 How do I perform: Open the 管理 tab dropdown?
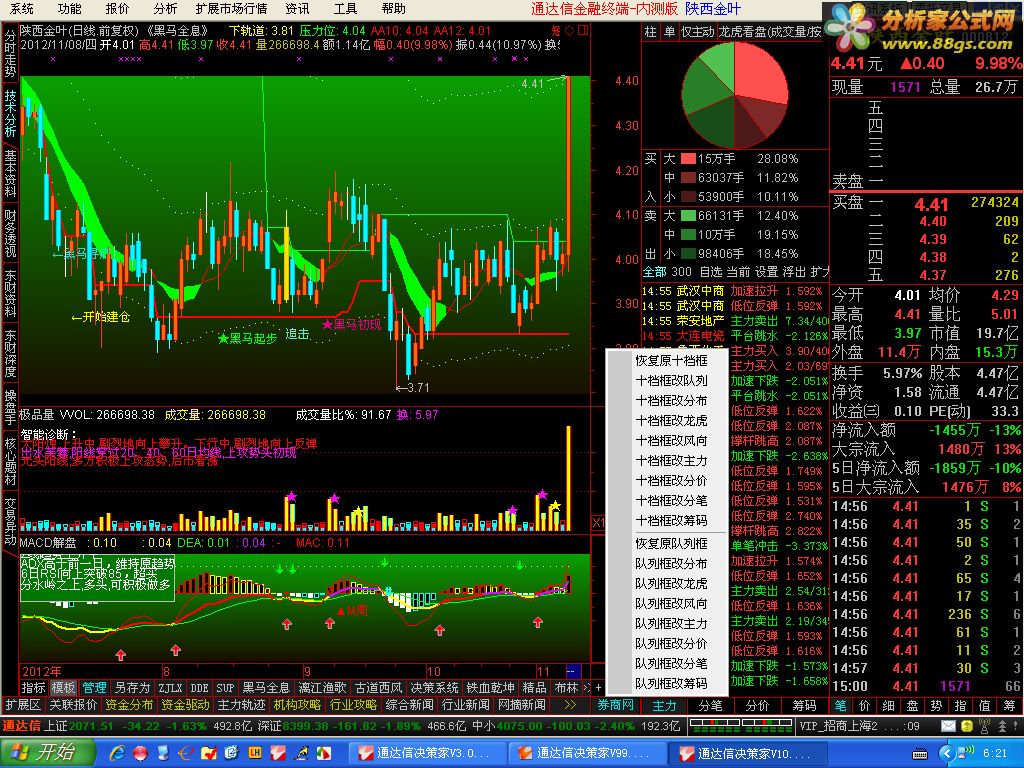94,688
